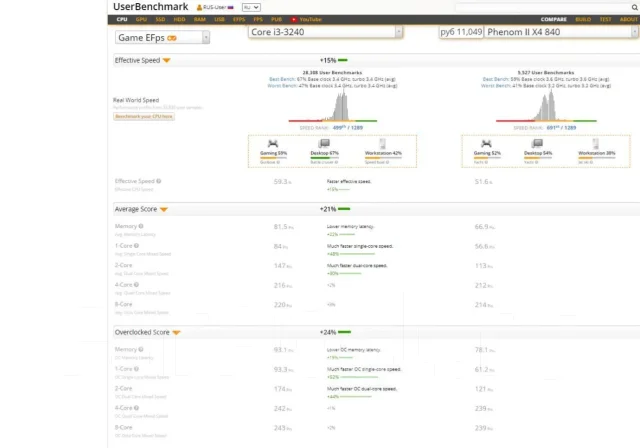
Task: Click '28,308 User Benchmarks' heading
Action: (x=332, y=73)
